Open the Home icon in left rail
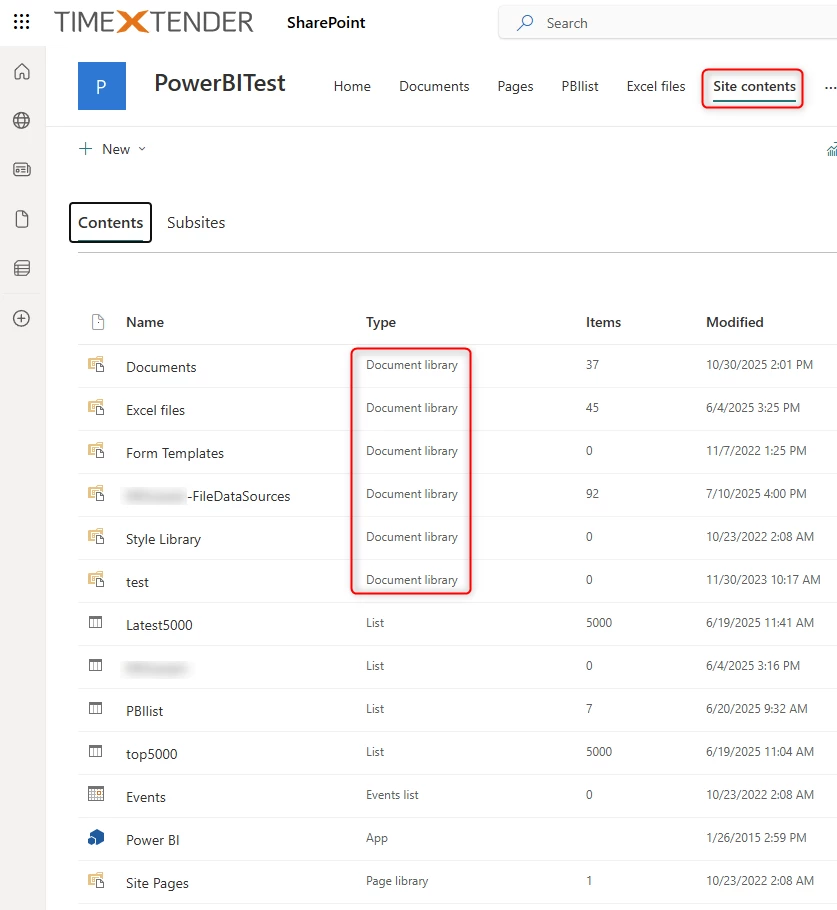Image resolution: width=837 pixels, height=910 pixels. click(x=22, y=71)
